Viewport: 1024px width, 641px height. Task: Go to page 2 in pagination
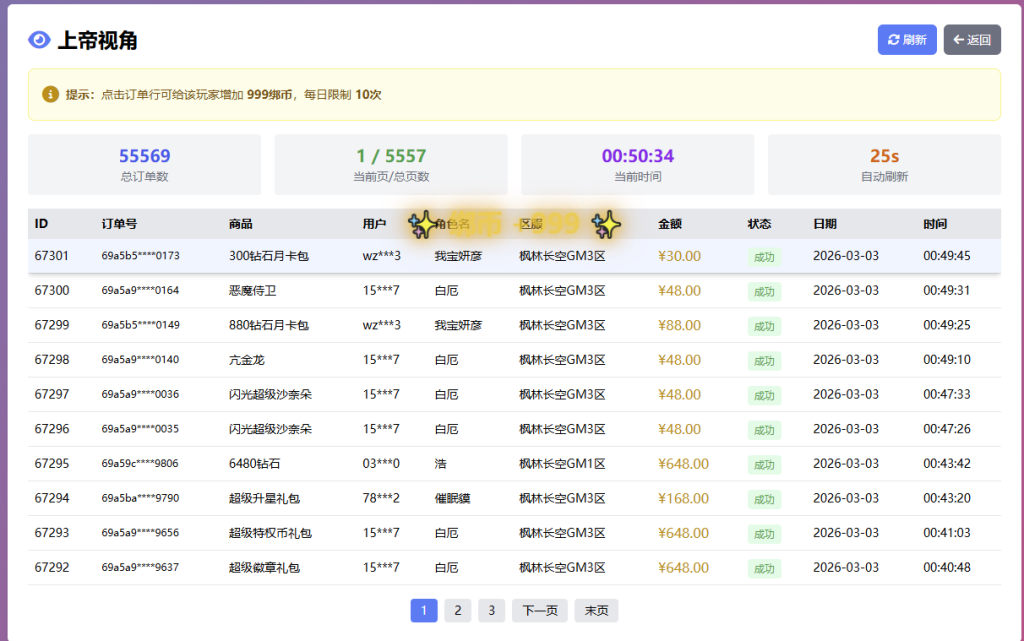[x=457, y=610]
